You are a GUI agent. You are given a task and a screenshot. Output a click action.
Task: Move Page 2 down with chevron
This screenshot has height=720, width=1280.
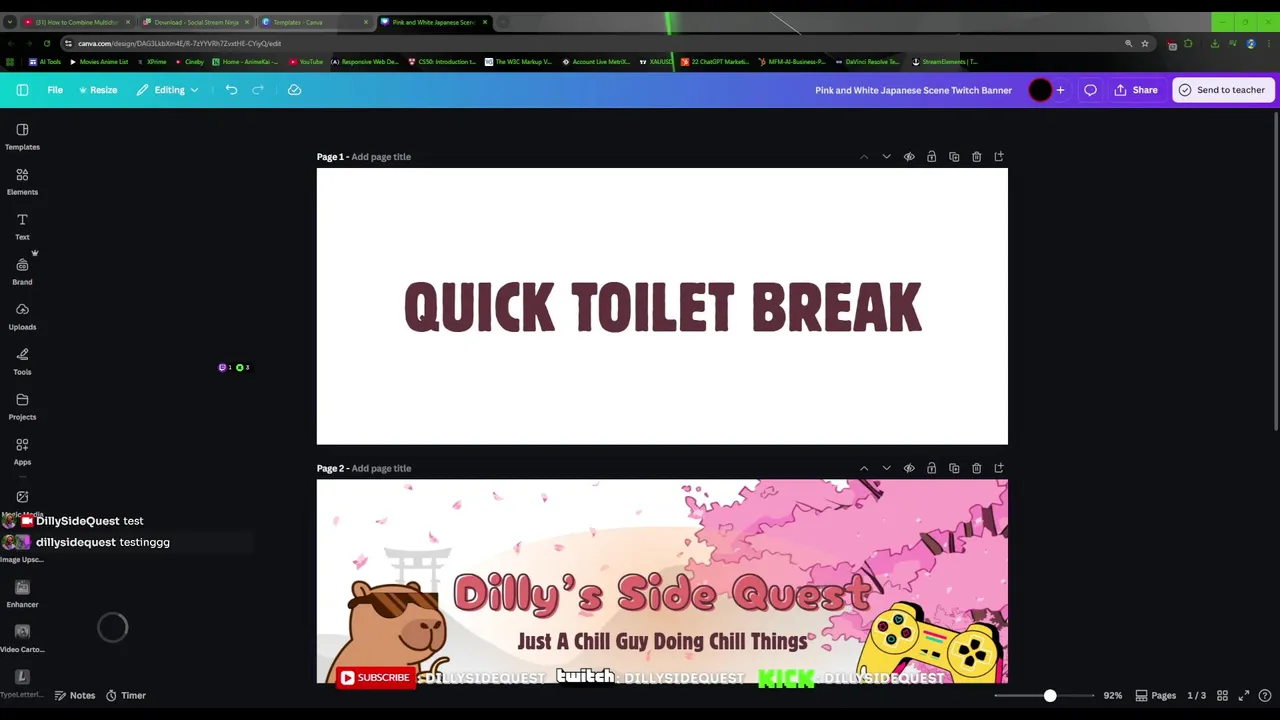tap(886, 468)
